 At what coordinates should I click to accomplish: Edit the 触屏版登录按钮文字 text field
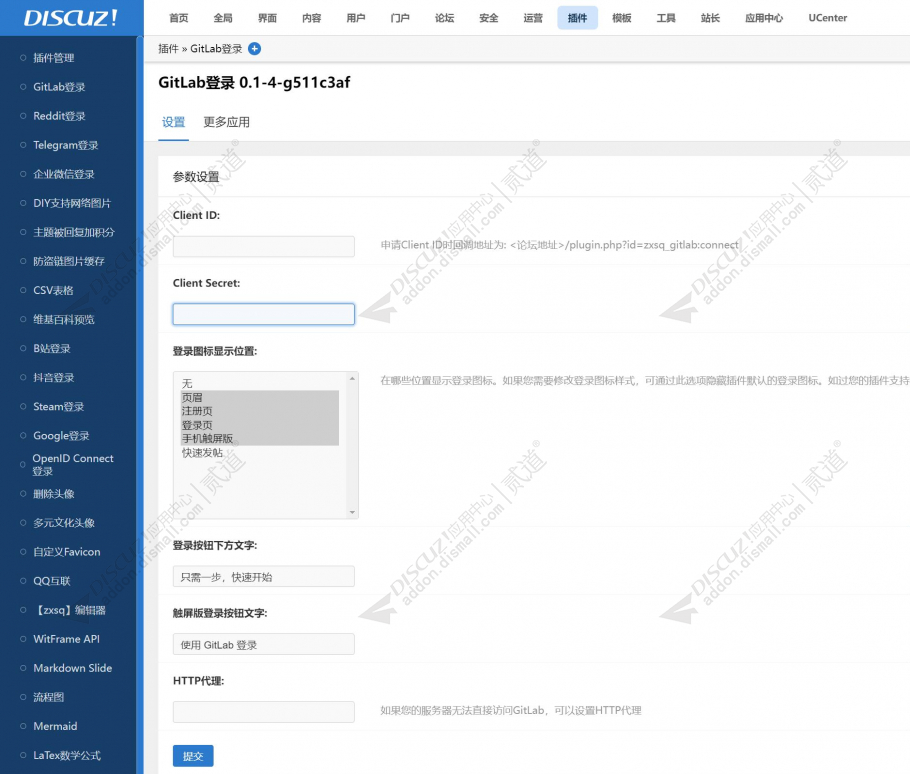[x=263, y=644]
